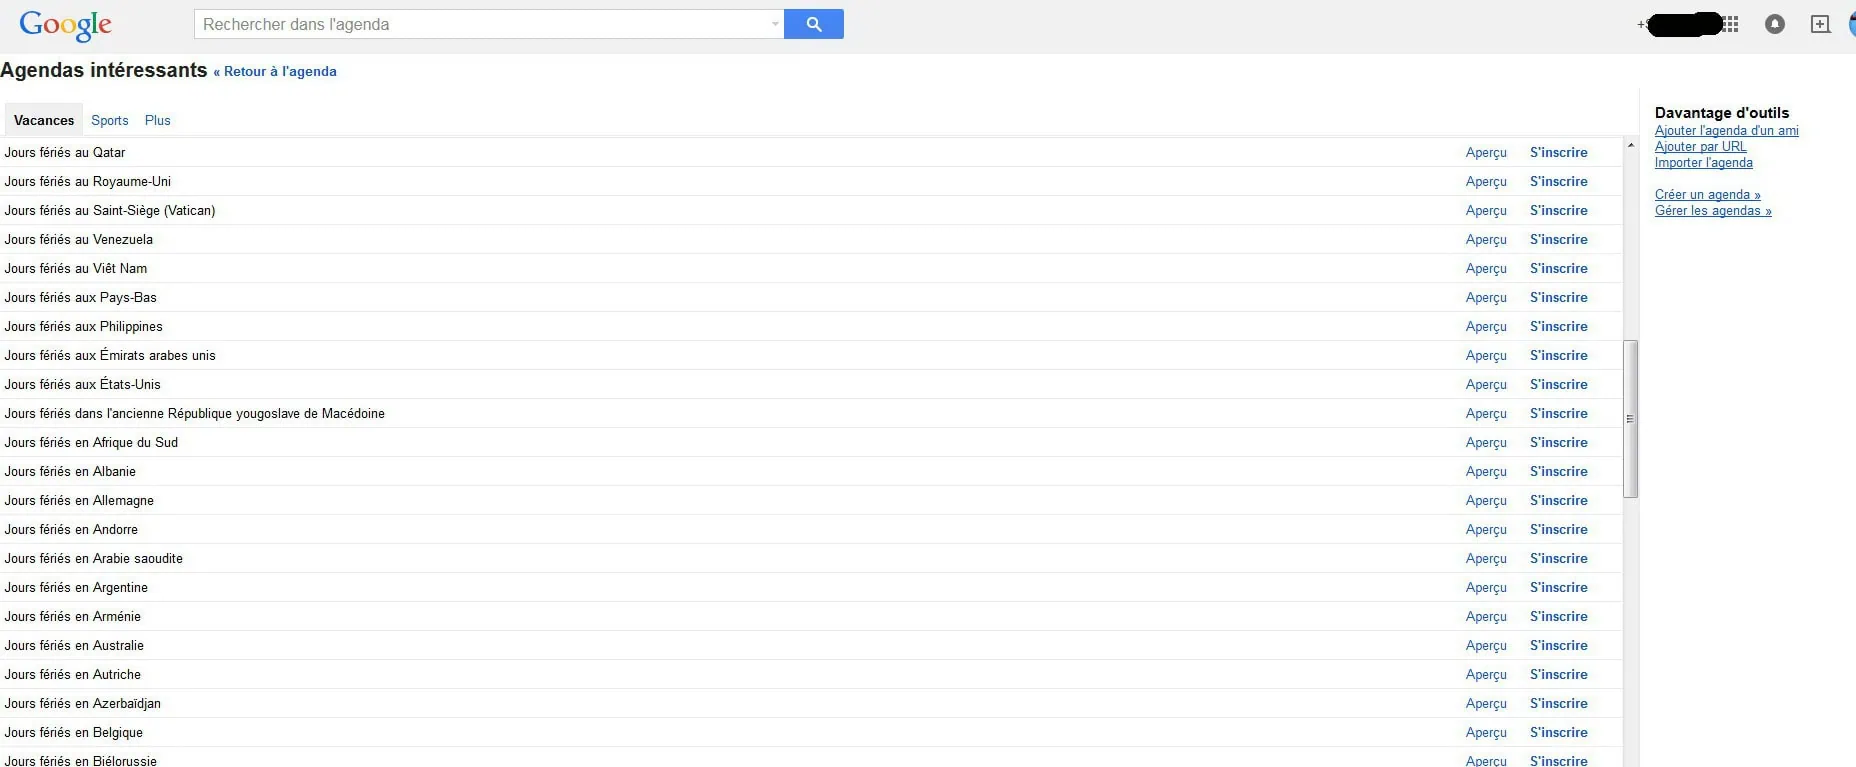The height and width of the screenshot is (767, 1856).
Task: Subscribe to Jours fériés au Qatar
Action: [1558, 152]
